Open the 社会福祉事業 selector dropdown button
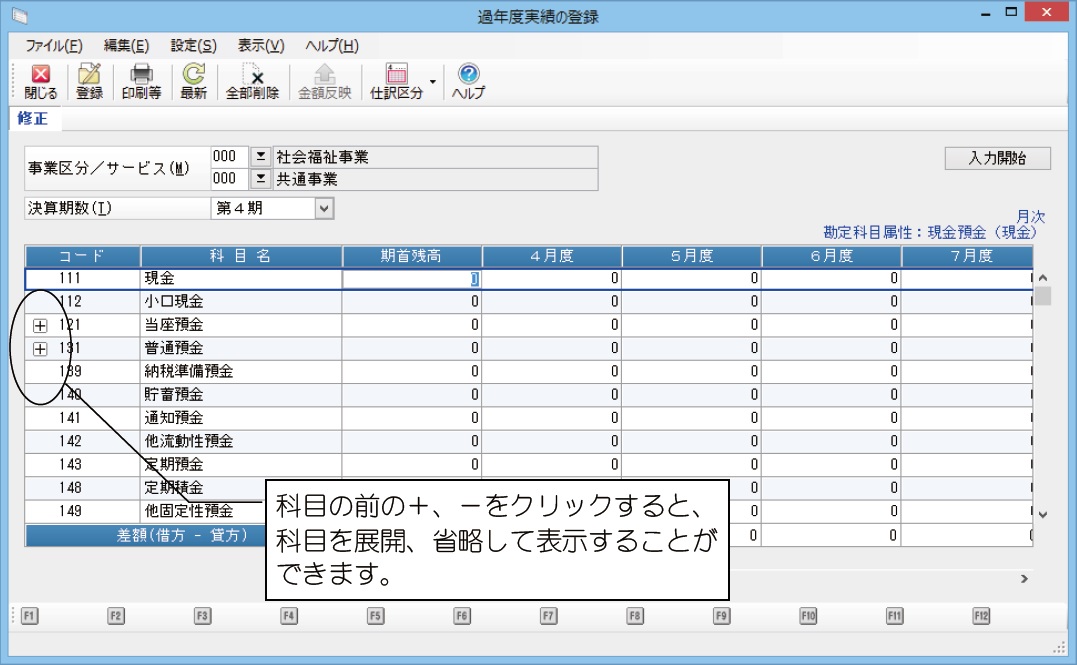Screen dimensions: 1077x665 [x=260, y=157]
